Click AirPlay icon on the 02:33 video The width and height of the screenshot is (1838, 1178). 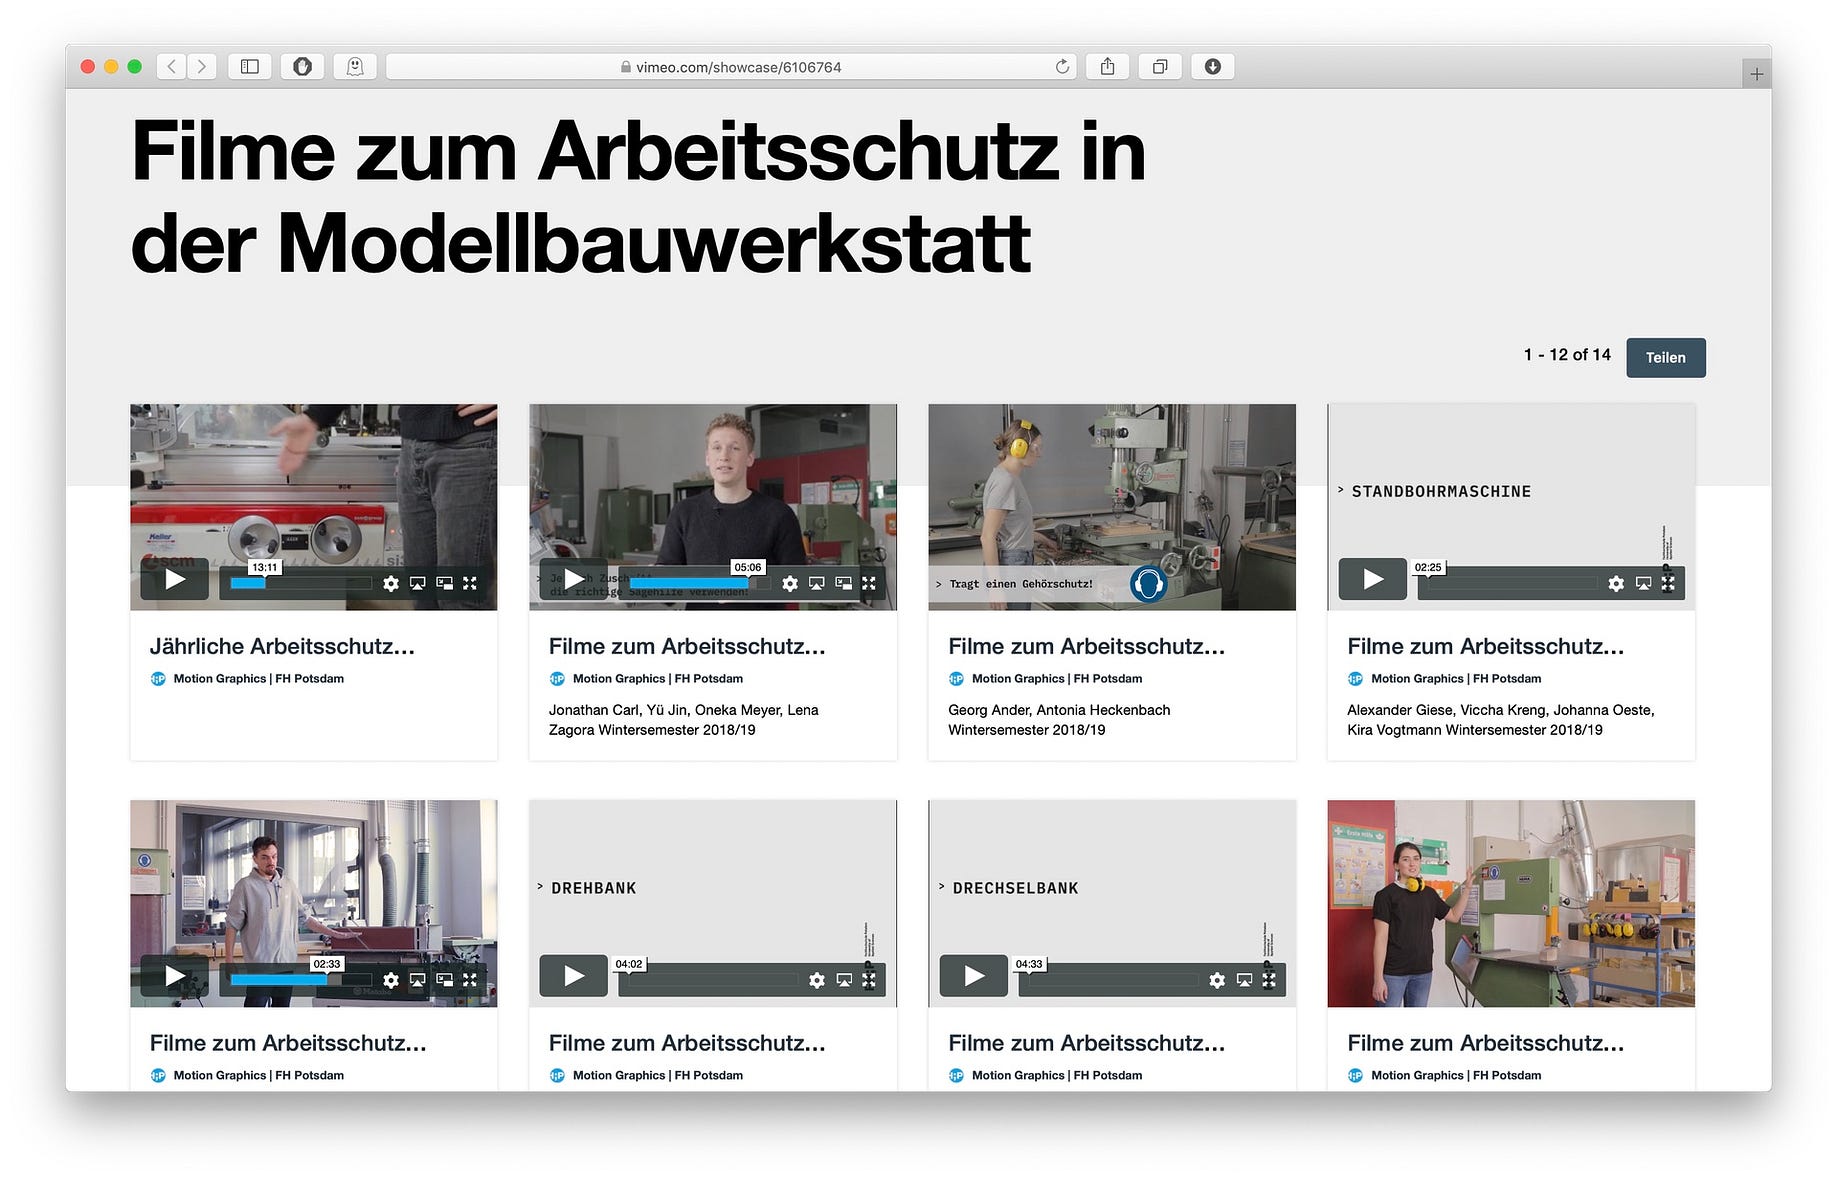(418, 980)
